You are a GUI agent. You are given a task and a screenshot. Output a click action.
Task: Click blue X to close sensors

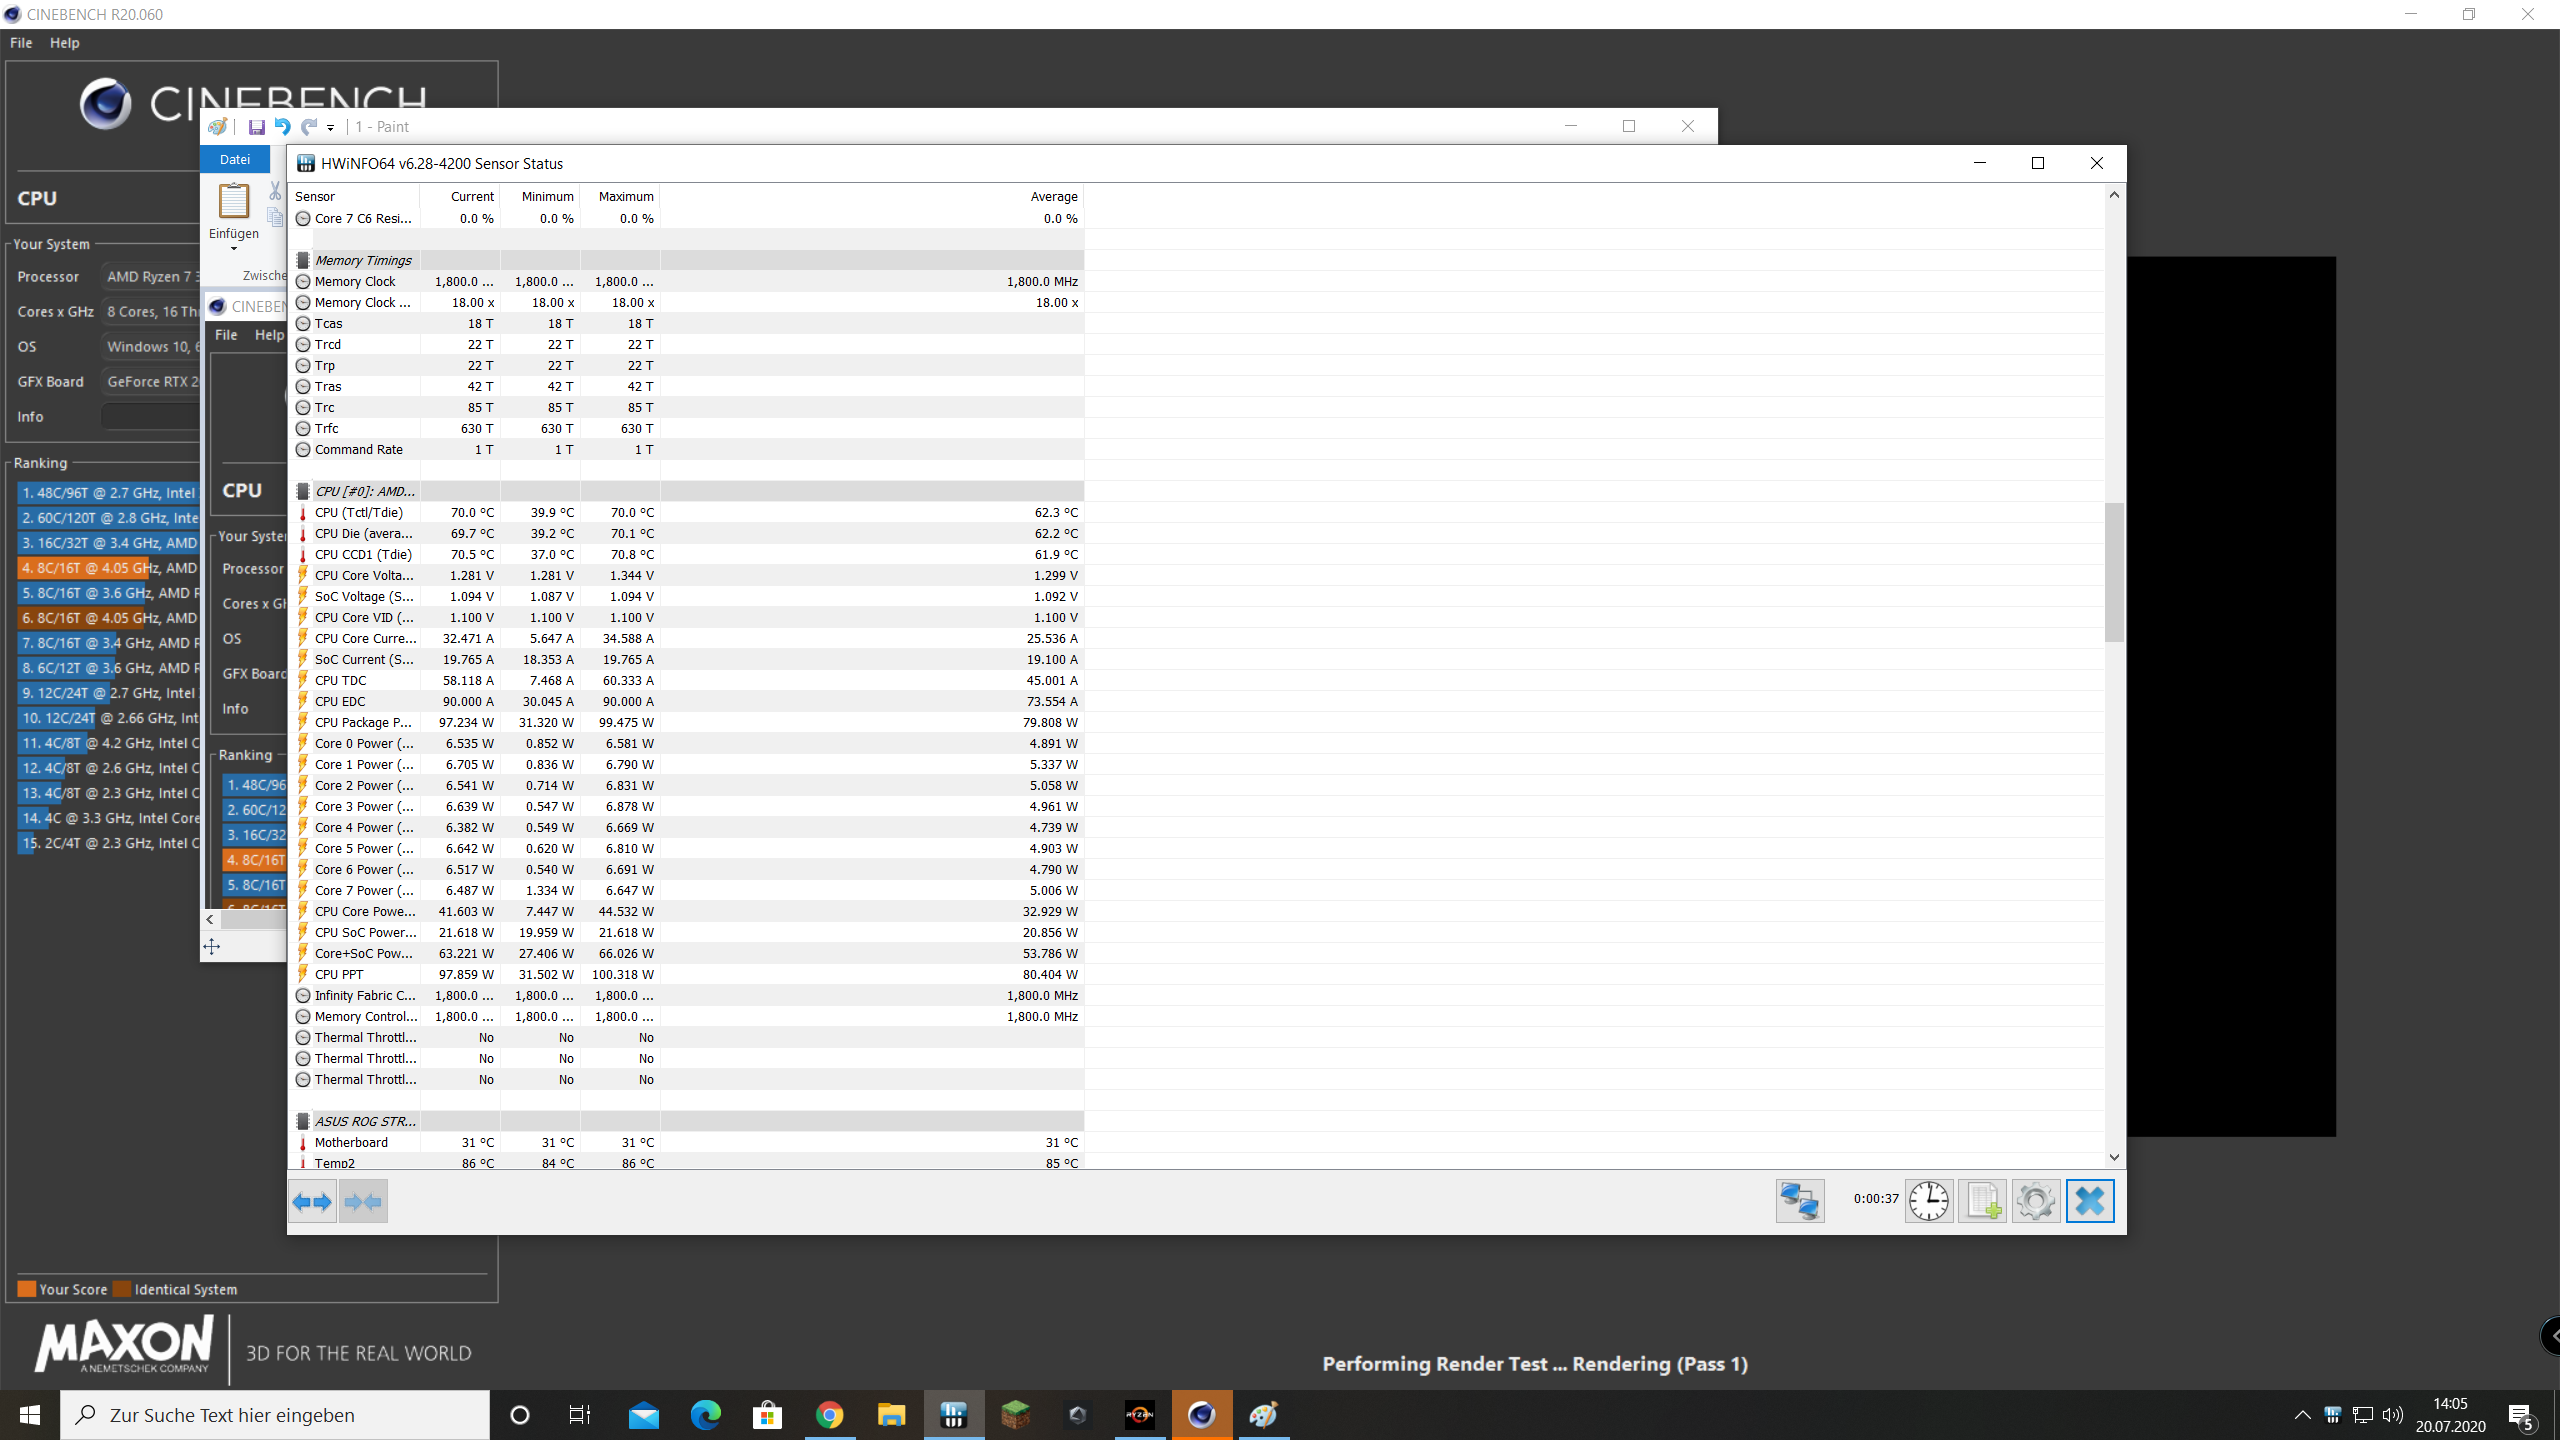click(2089, 1201)
